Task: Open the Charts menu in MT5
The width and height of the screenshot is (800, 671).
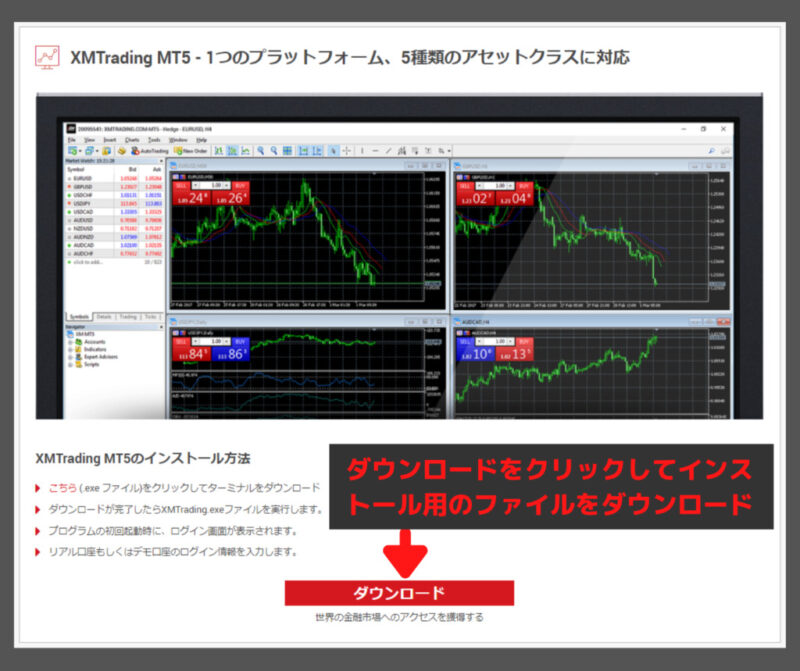Action: [x=132, y=140]
